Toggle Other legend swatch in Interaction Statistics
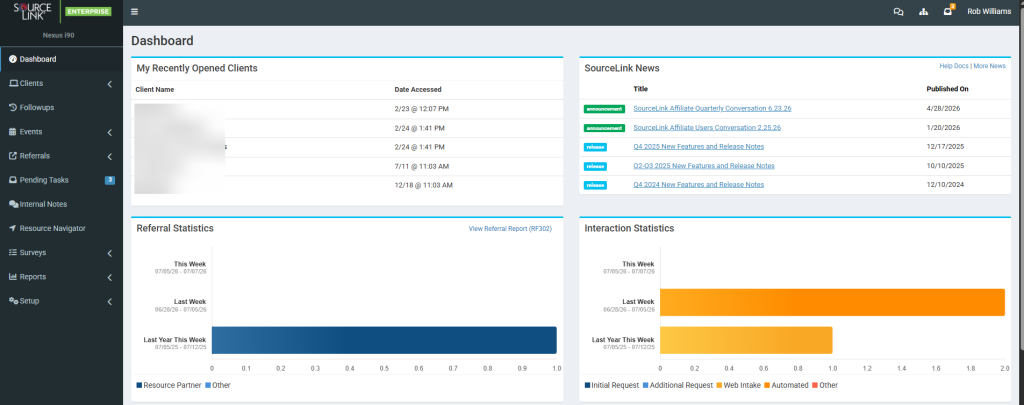1024x405 pixels. tap(815, 385)
